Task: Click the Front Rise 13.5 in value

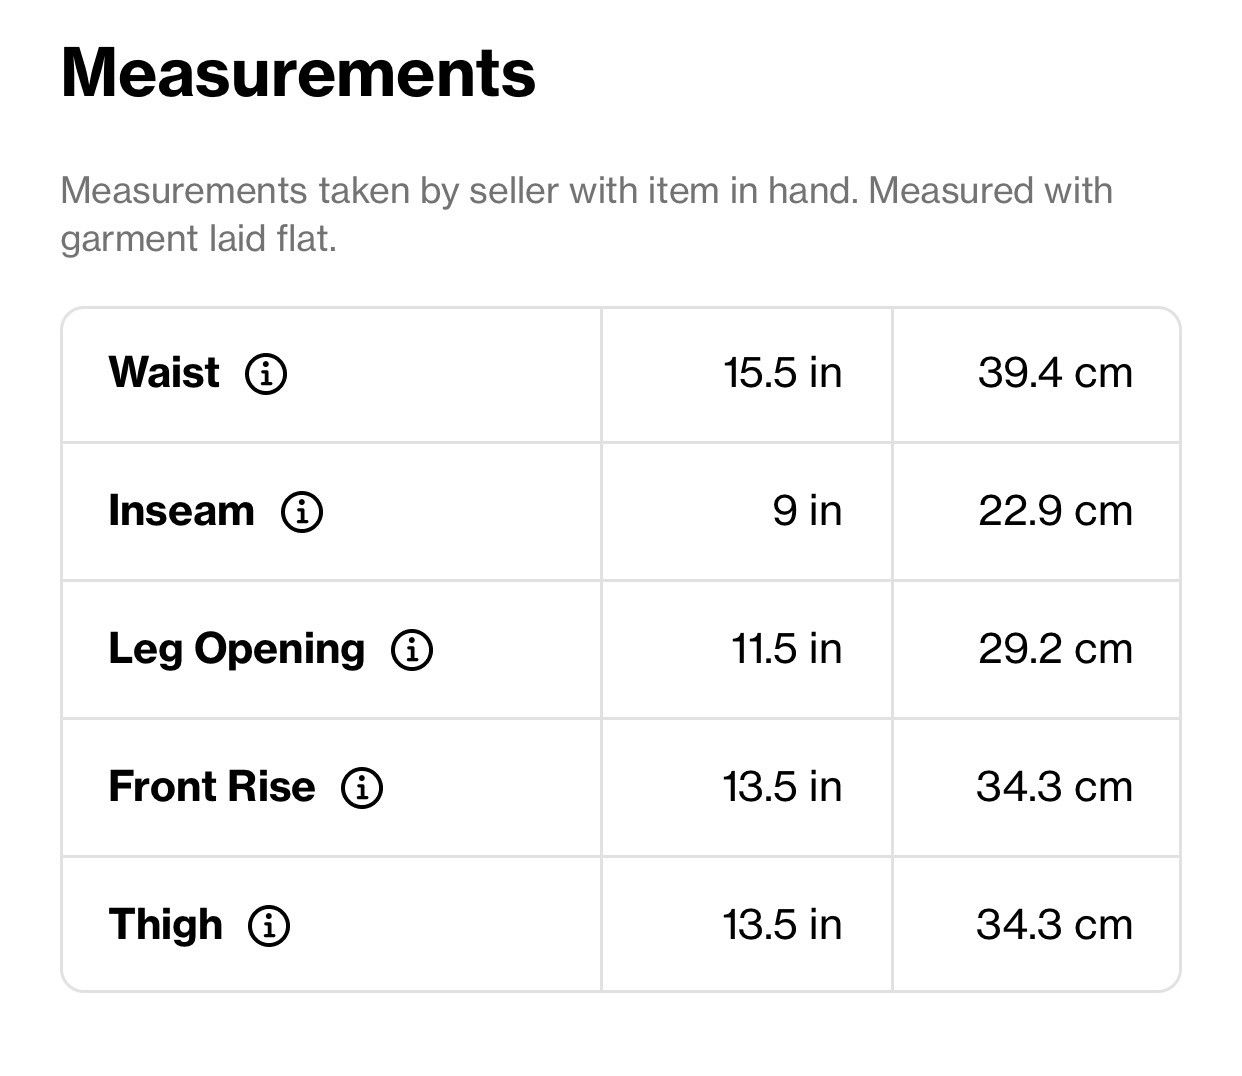Action: pyautogui.click(x=783, y=787)
